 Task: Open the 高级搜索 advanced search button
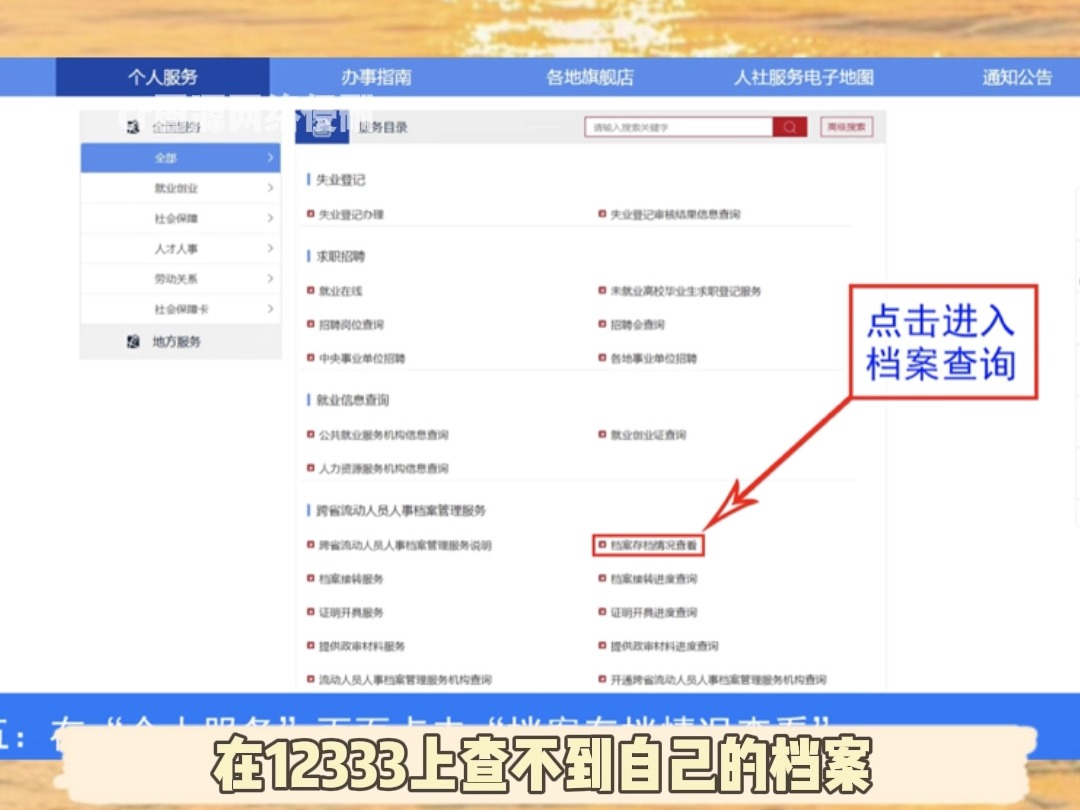[x=847, y=127]
